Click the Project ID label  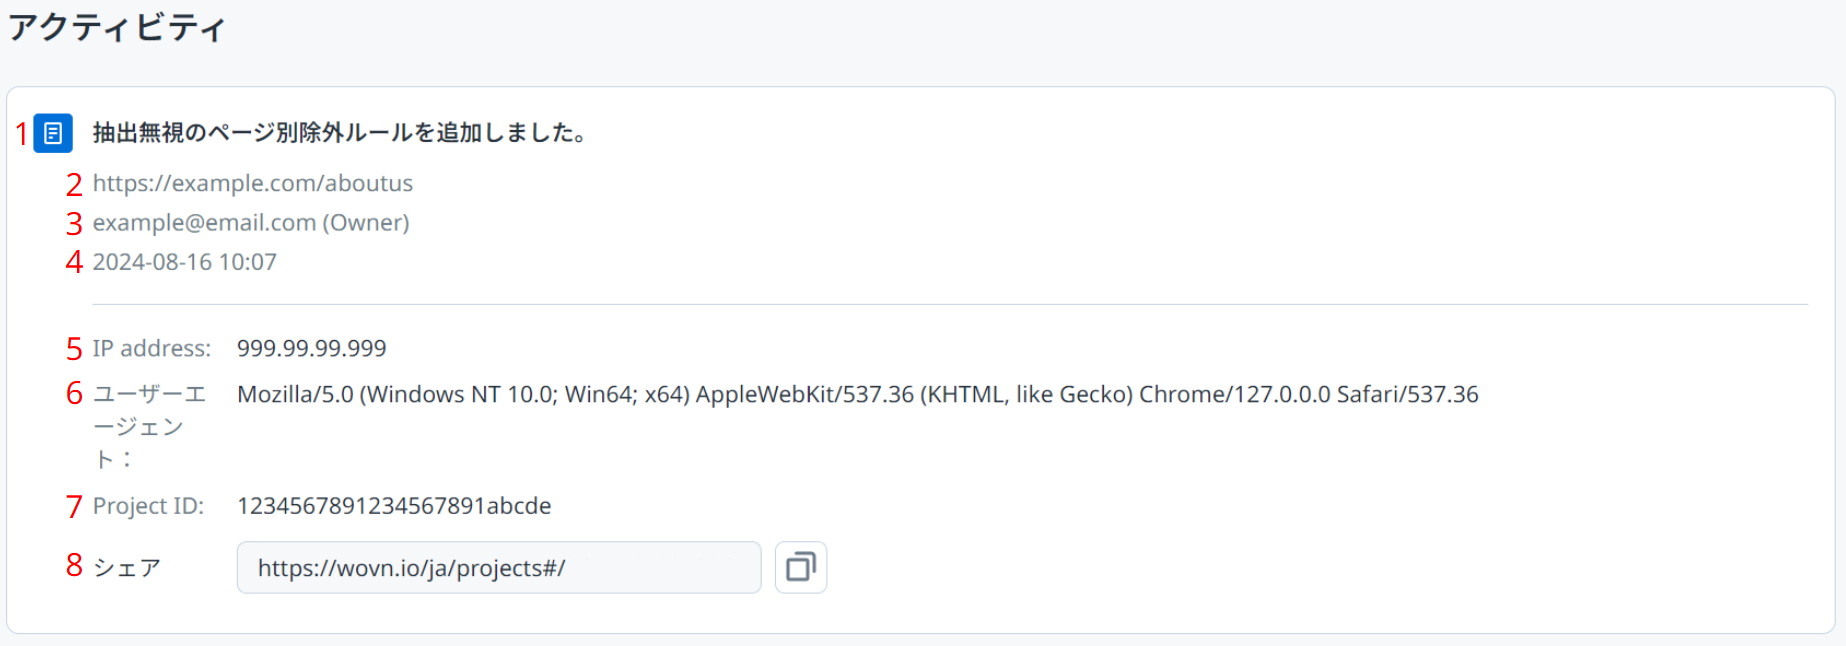point(148,506)
